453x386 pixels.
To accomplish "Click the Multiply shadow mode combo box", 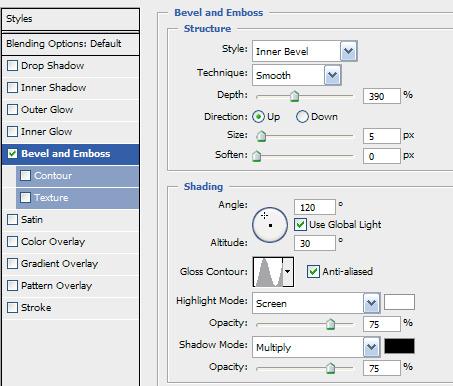I will pyautogui.click(x=316, y=347).
